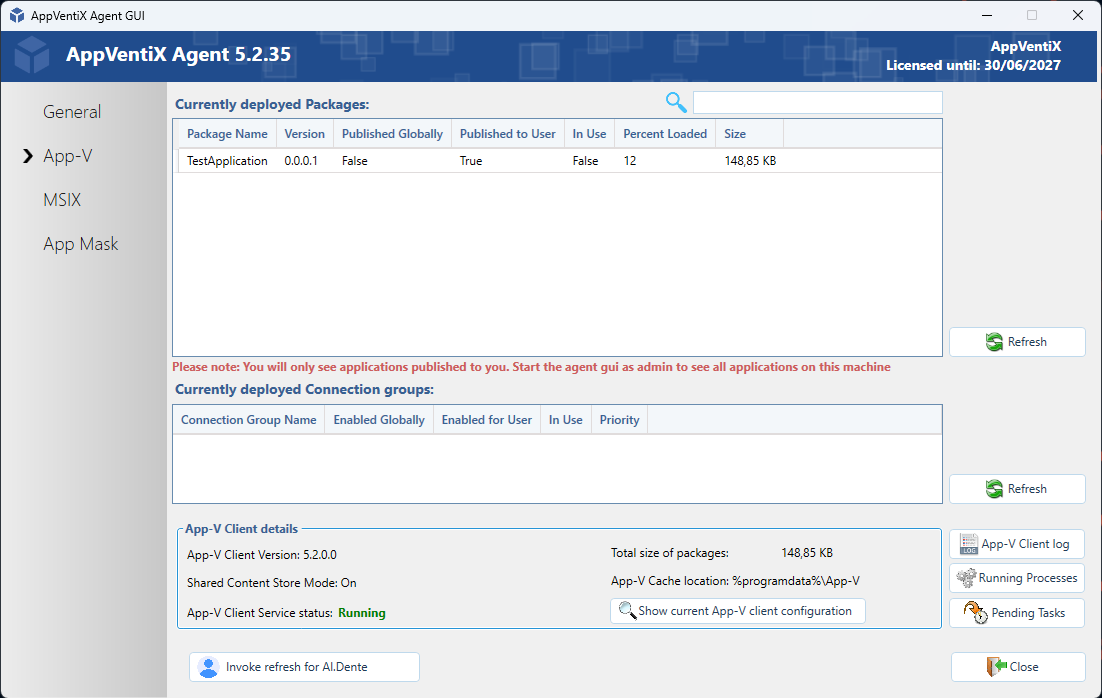The height and width of the screenshot is (698, 1102).
Task: Sort by Published to User column
Action: [x=507, y=134]
